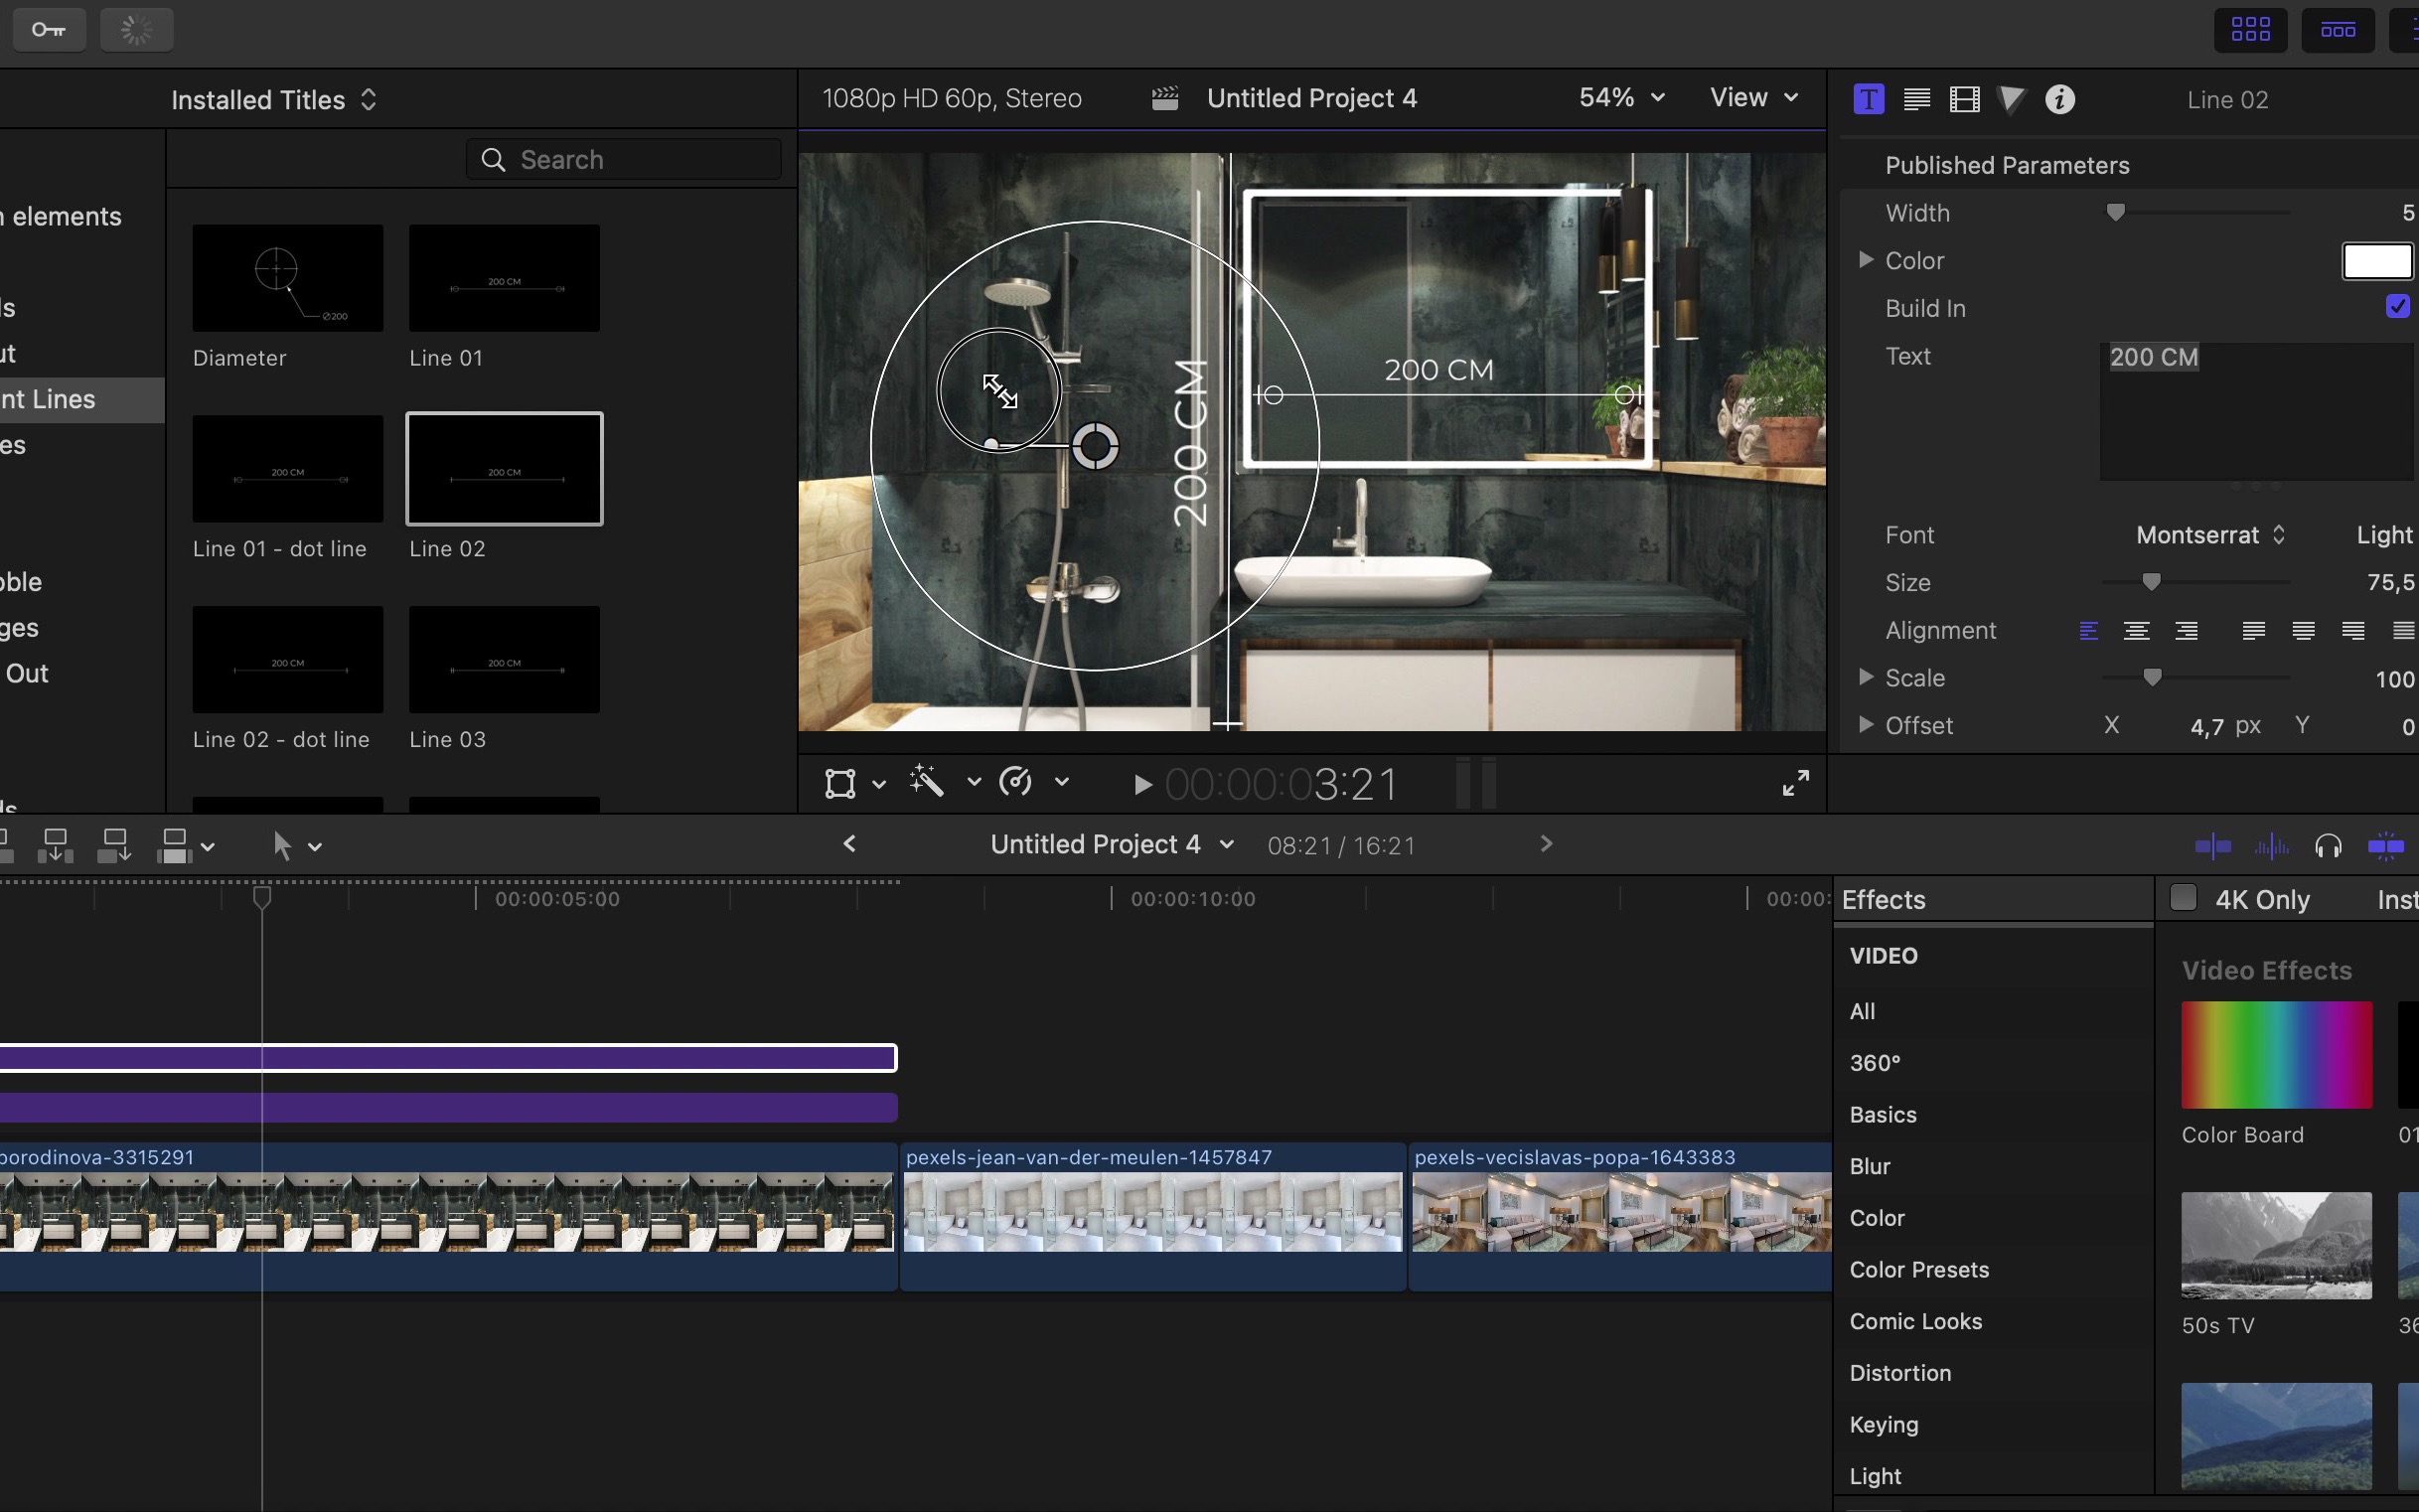2419x1512 pixels.
Task: Click the titles Search field
Action: [x=624, y=160]
